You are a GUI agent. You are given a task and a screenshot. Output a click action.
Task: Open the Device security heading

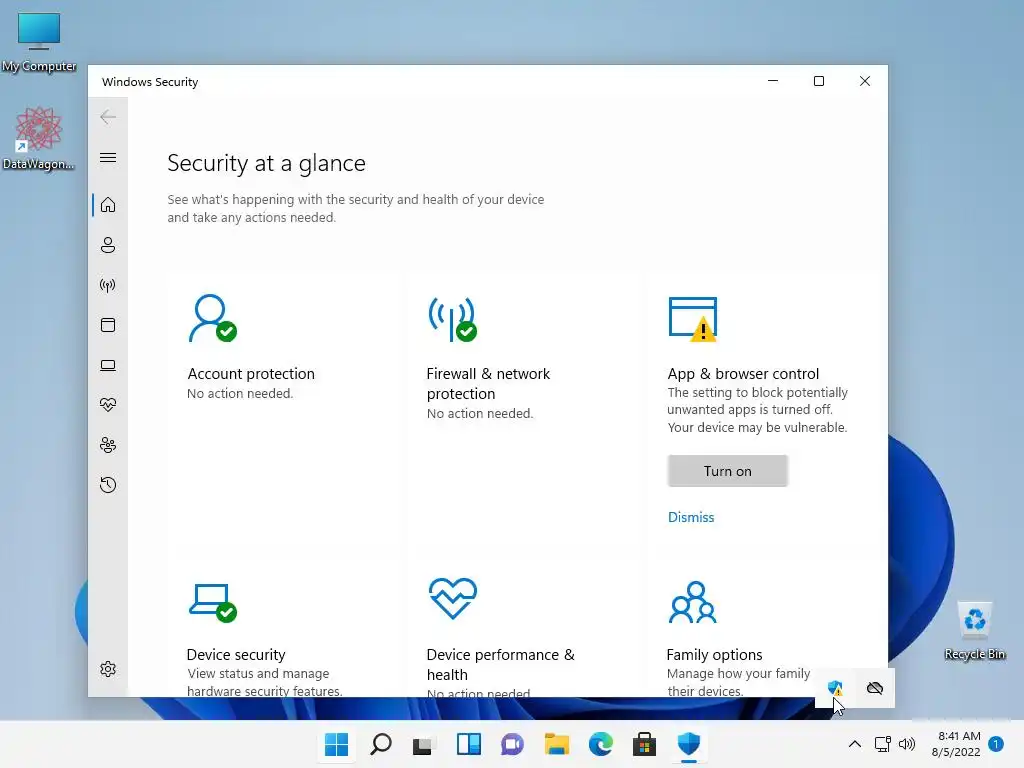click(x=236, y=654)
